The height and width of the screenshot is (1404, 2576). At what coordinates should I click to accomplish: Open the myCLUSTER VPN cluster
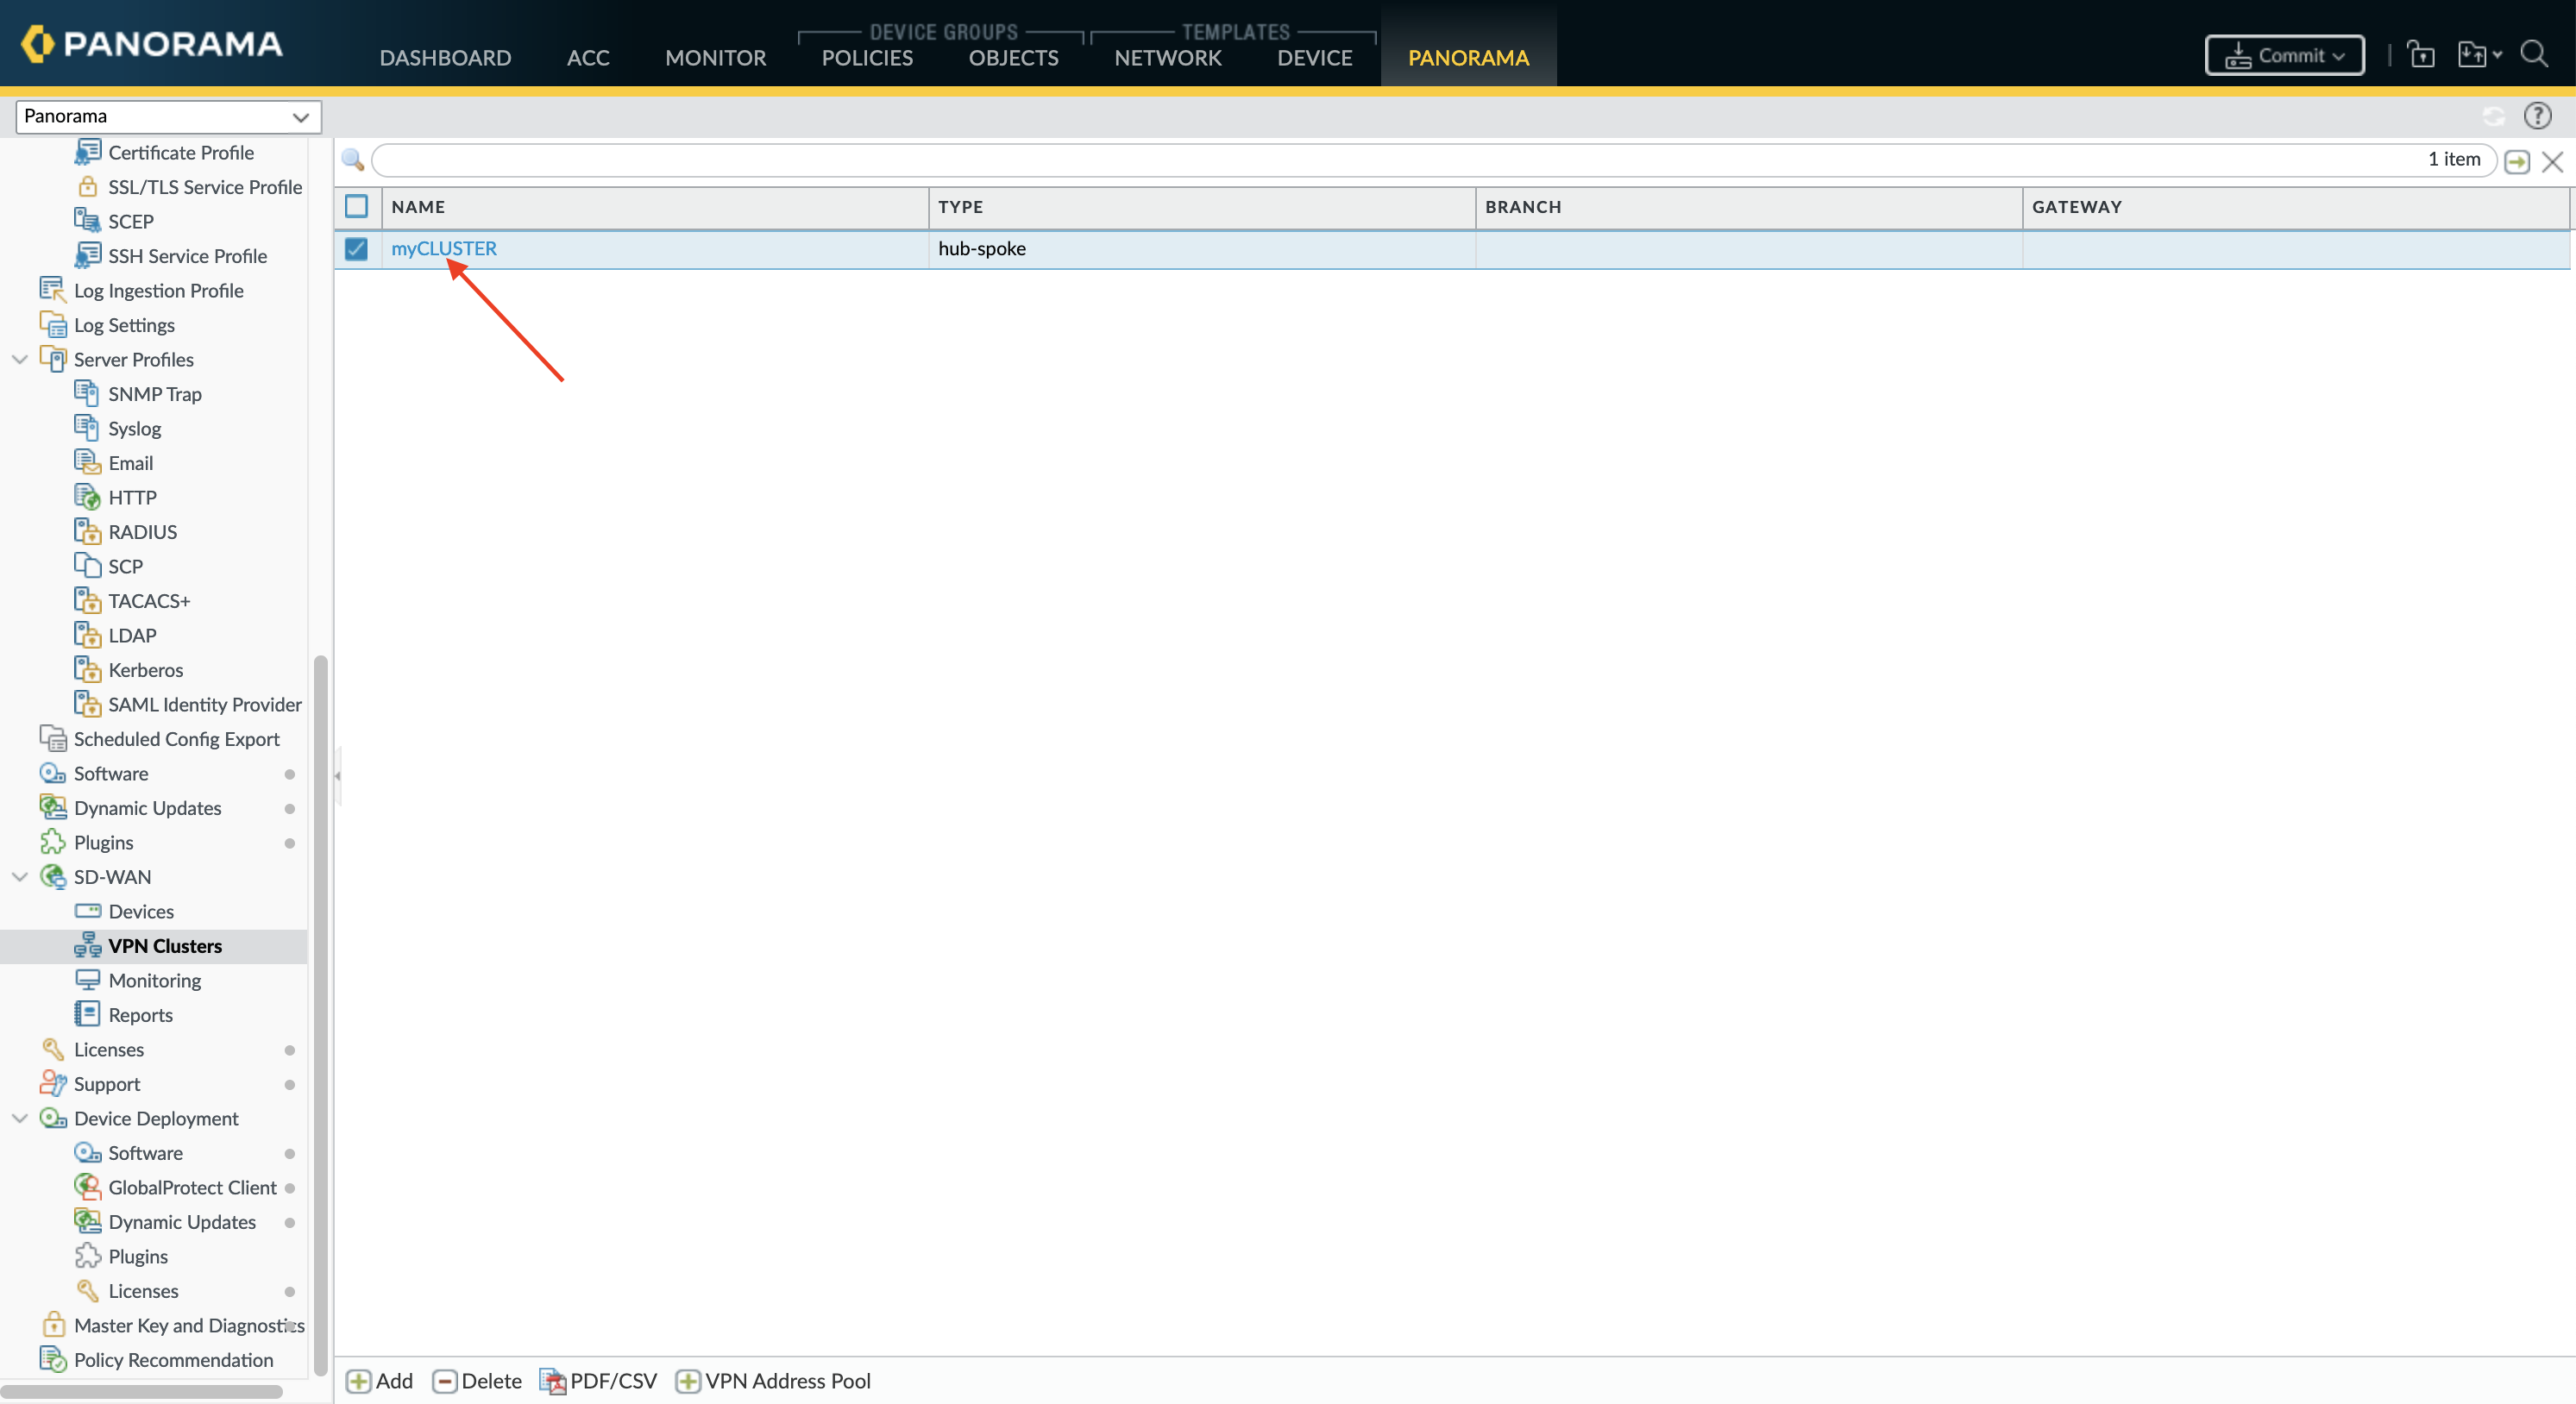pyautogui.click(x=443, y=248)
